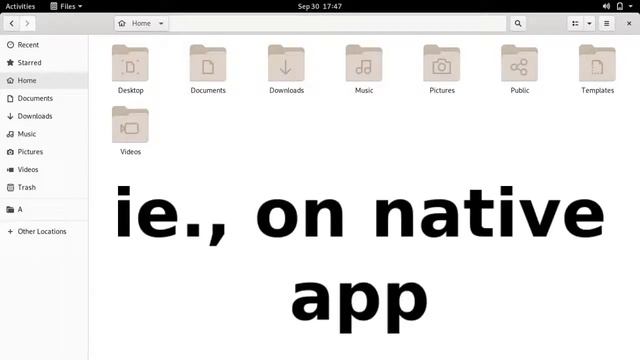Click the search magnifier icon
Screen dimensions: 640x360
tap(518, 24)
